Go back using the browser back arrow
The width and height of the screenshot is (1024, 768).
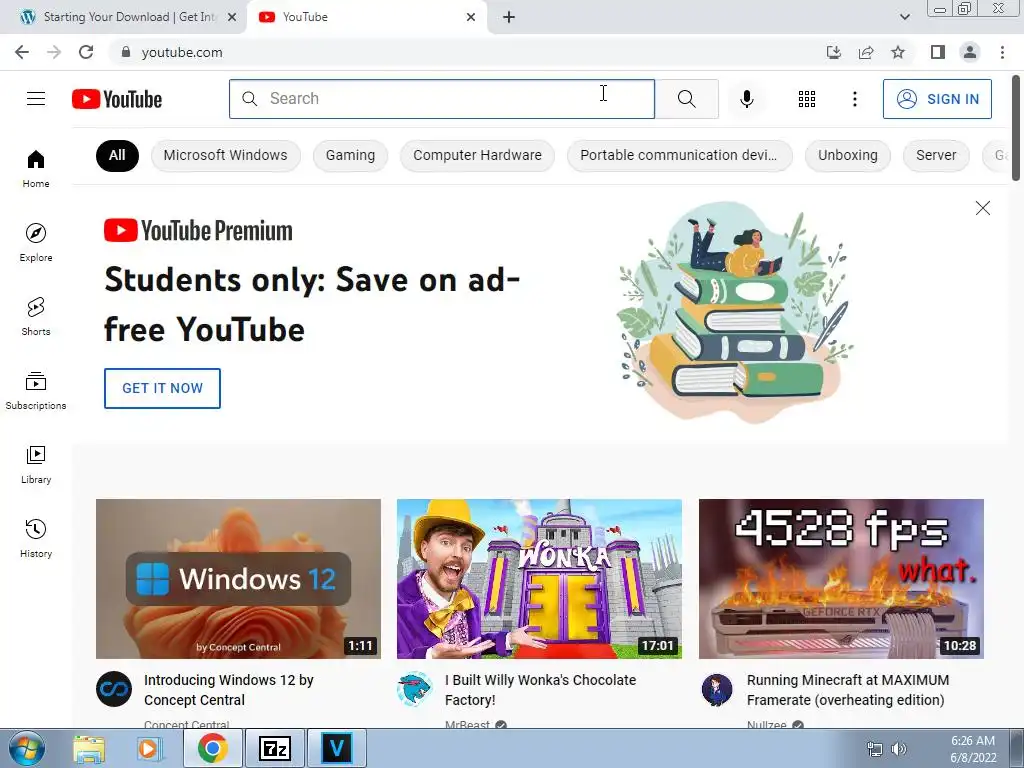[22, 52]
